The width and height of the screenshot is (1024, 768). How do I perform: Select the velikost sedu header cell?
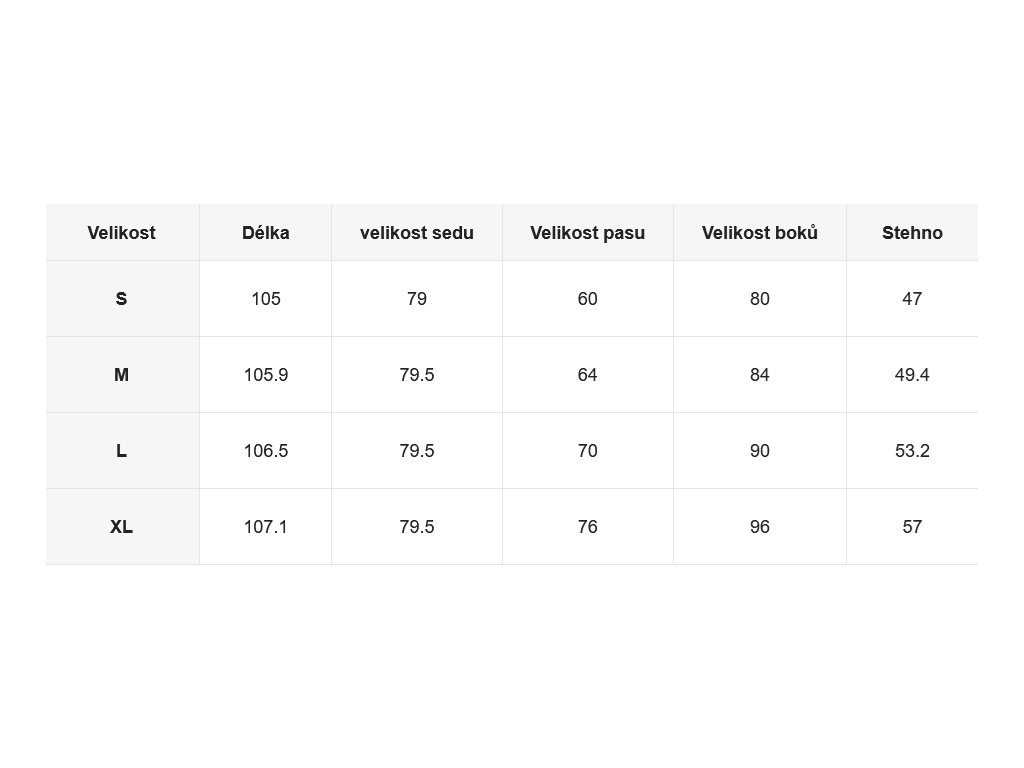417,232
